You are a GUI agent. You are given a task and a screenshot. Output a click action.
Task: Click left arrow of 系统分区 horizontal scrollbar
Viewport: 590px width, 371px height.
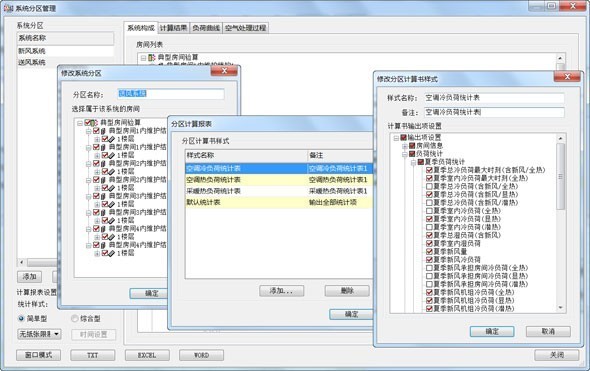(22, 262)
